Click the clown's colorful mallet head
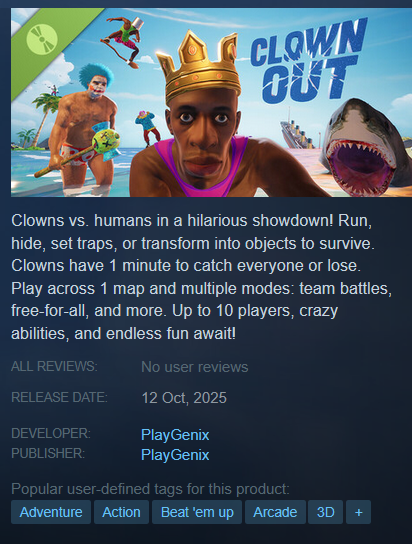412x544 pixels. click(x=106, y=141)
